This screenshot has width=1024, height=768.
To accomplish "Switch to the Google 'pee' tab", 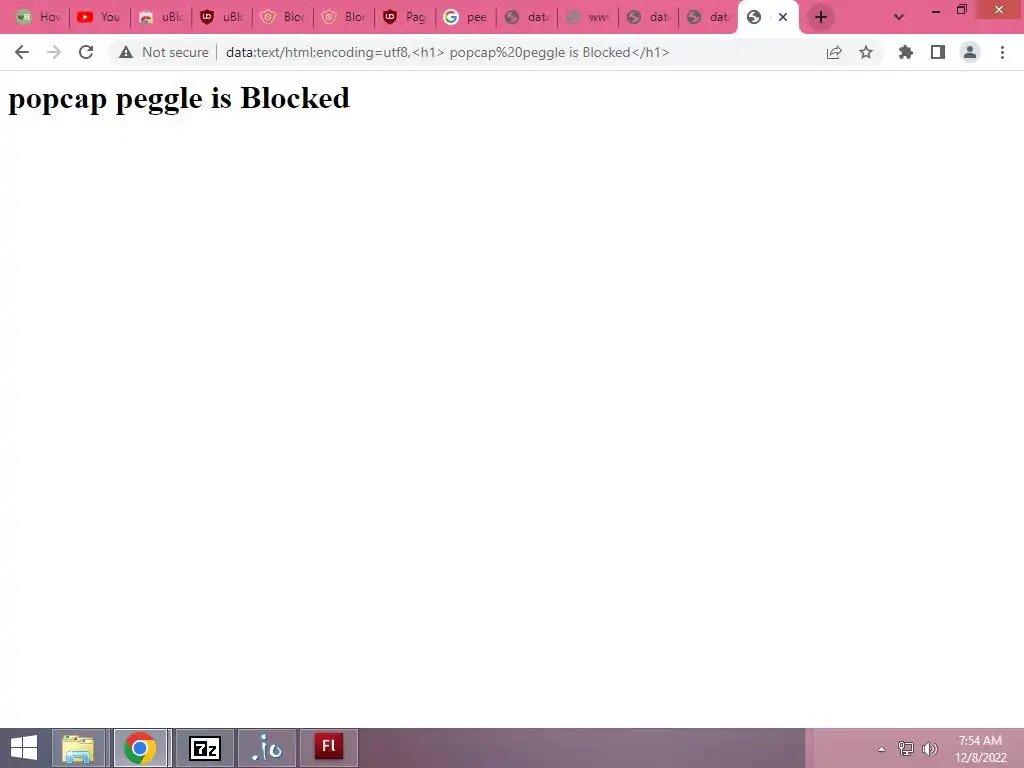I will (465, 17).
